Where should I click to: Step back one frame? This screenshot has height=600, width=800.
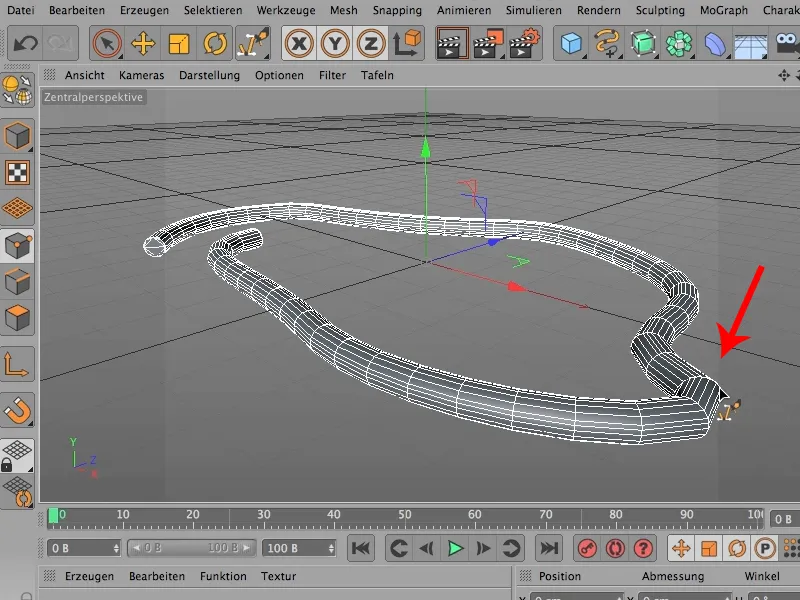pyautogui.click(x=426, y=548)
